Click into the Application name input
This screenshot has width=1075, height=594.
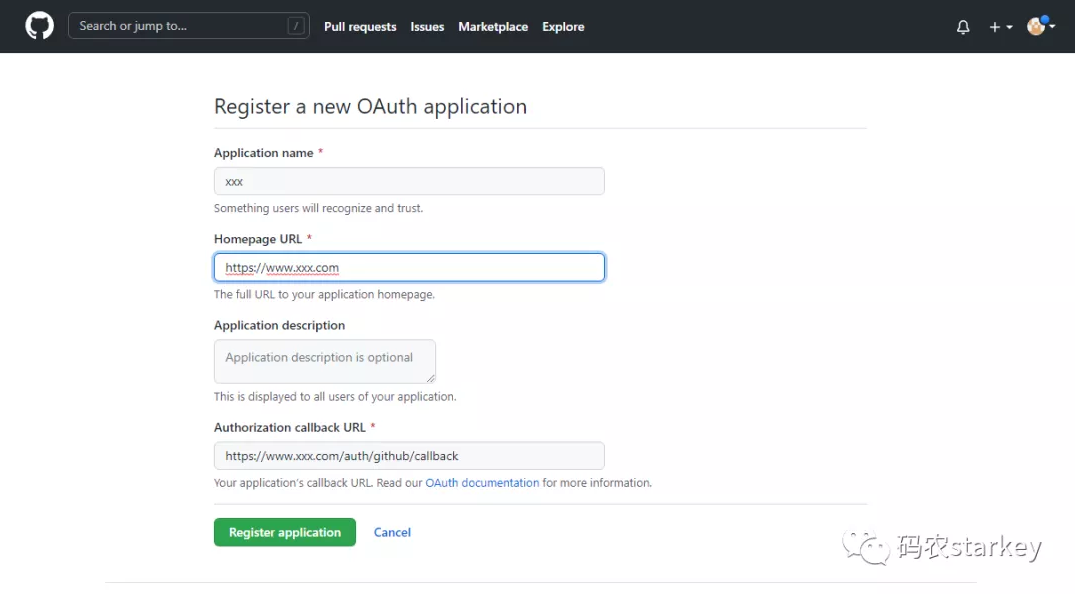409,181
